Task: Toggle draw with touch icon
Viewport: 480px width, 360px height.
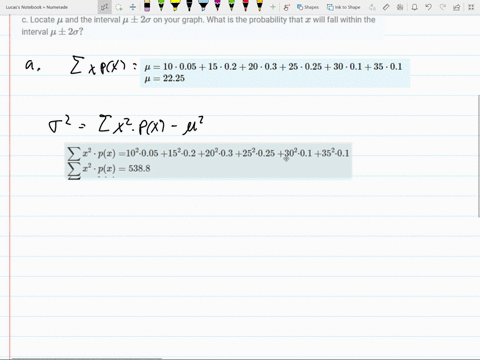Action: click(x=286, y=7)
